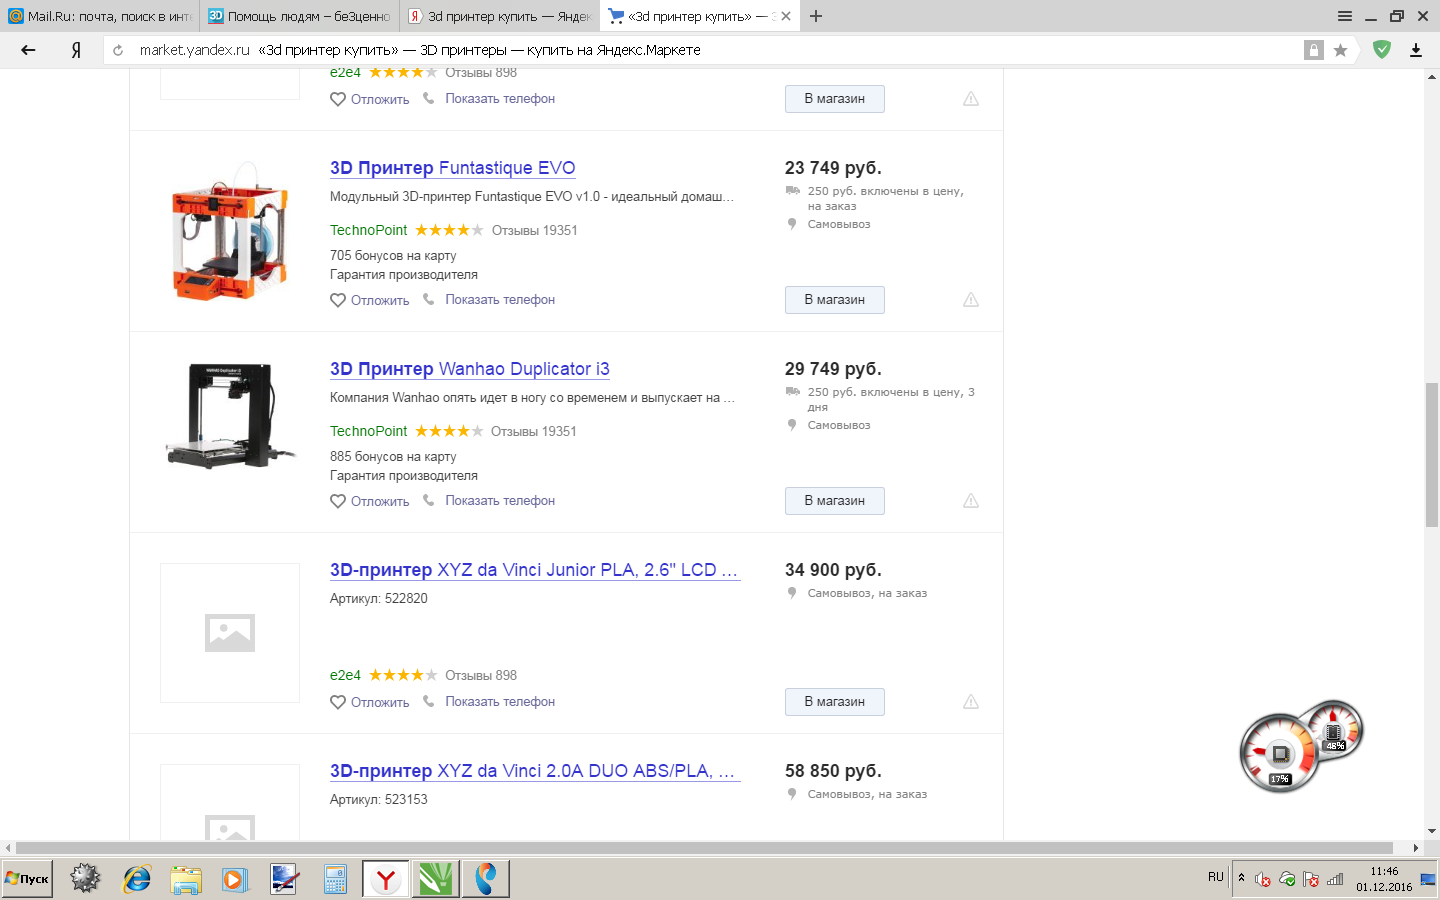This screenshot has width=1440, height=900.
Task: Open the calculator taskbar icon
Action: point(335,879)
